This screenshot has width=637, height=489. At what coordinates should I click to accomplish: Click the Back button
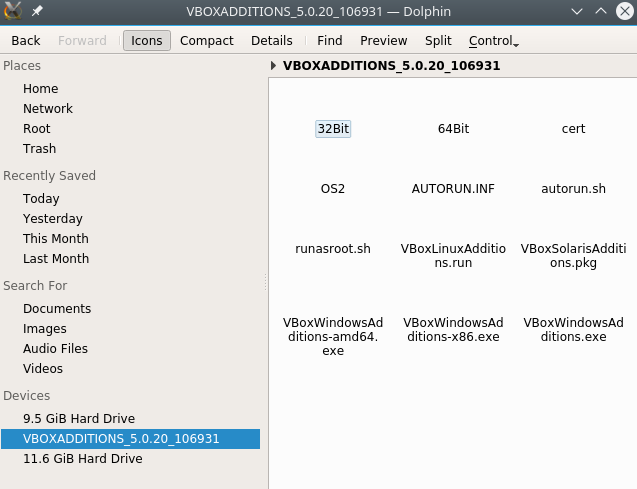(x=26, y=41)
